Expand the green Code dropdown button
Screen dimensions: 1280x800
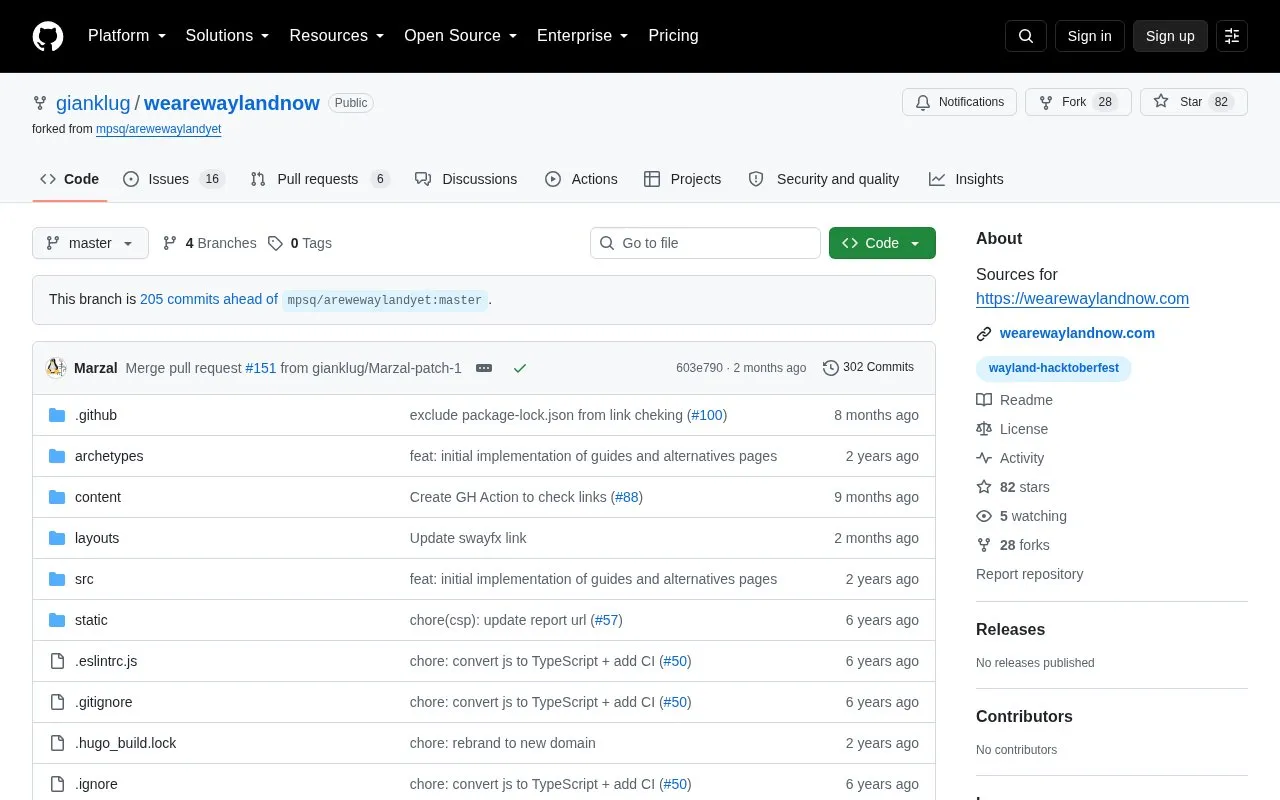[x=882, y=243]
